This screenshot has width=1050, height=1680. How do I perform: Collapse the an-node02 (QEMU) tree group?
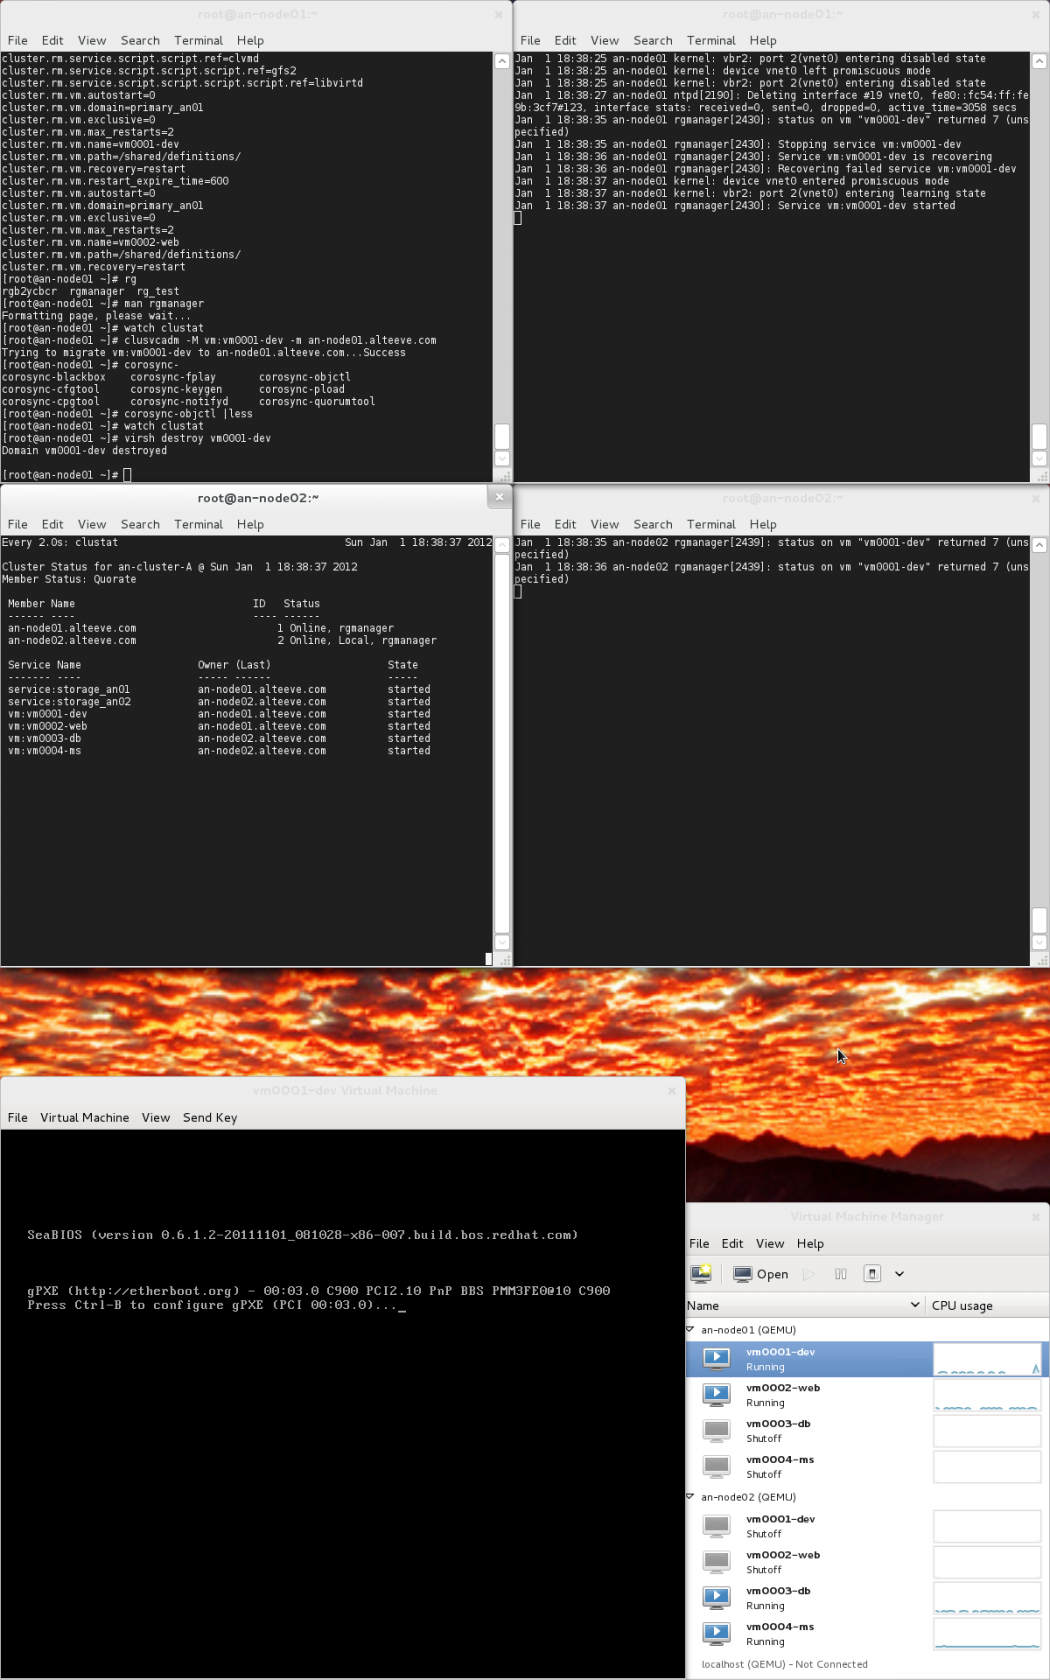point(690,1496)
